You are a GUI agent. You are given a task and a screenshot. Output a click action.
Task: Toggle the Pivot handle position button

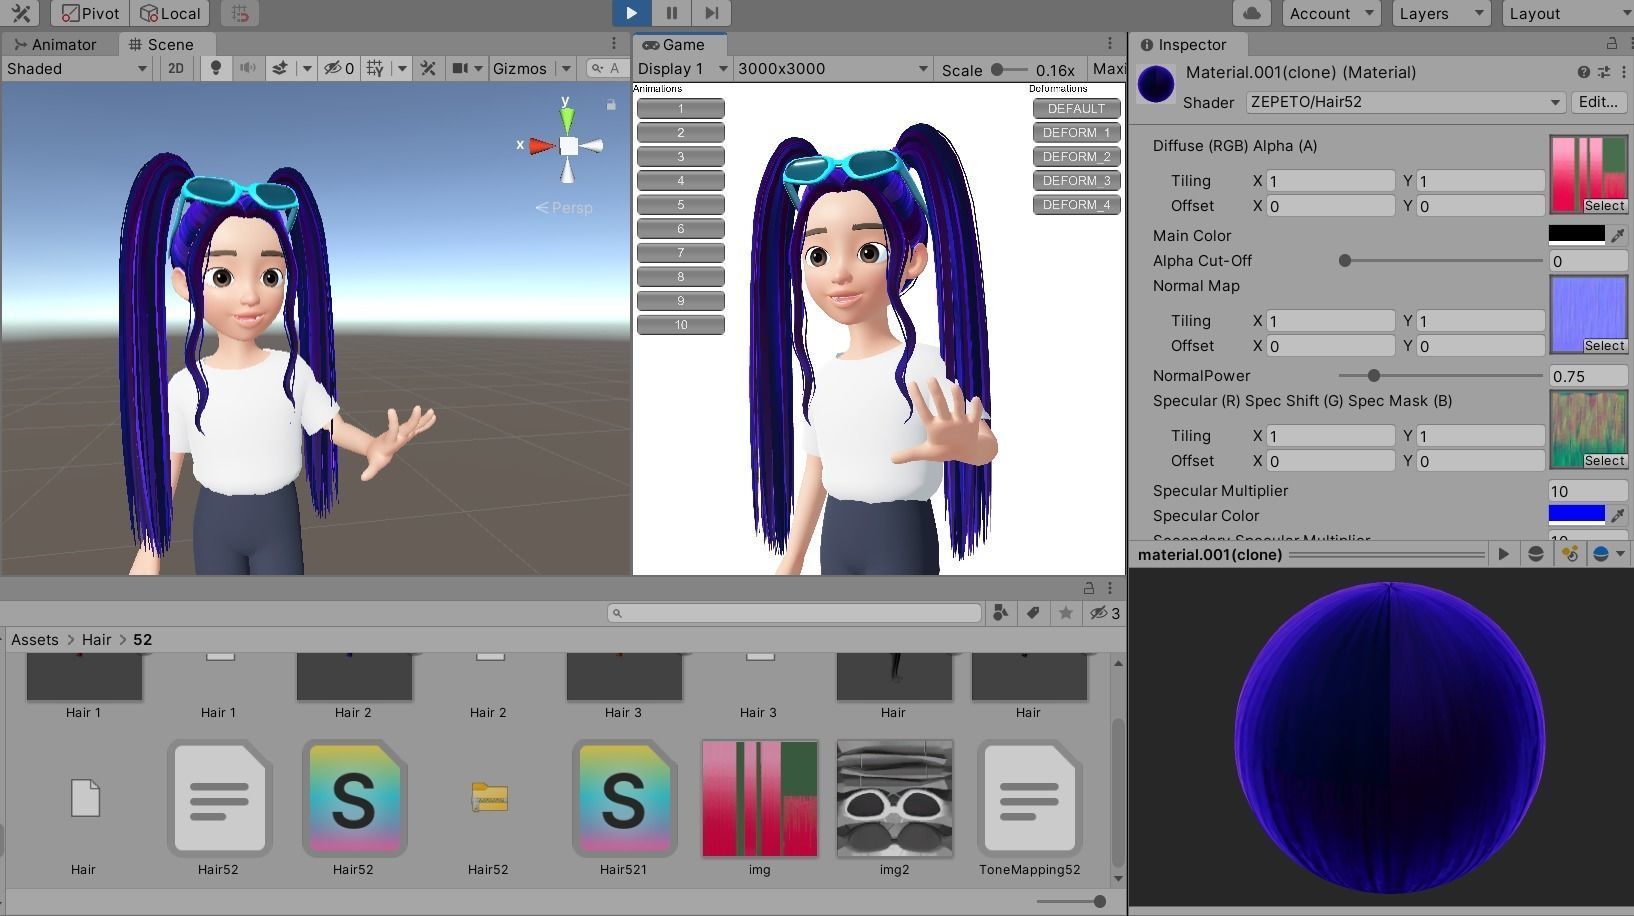click(90, 13)
